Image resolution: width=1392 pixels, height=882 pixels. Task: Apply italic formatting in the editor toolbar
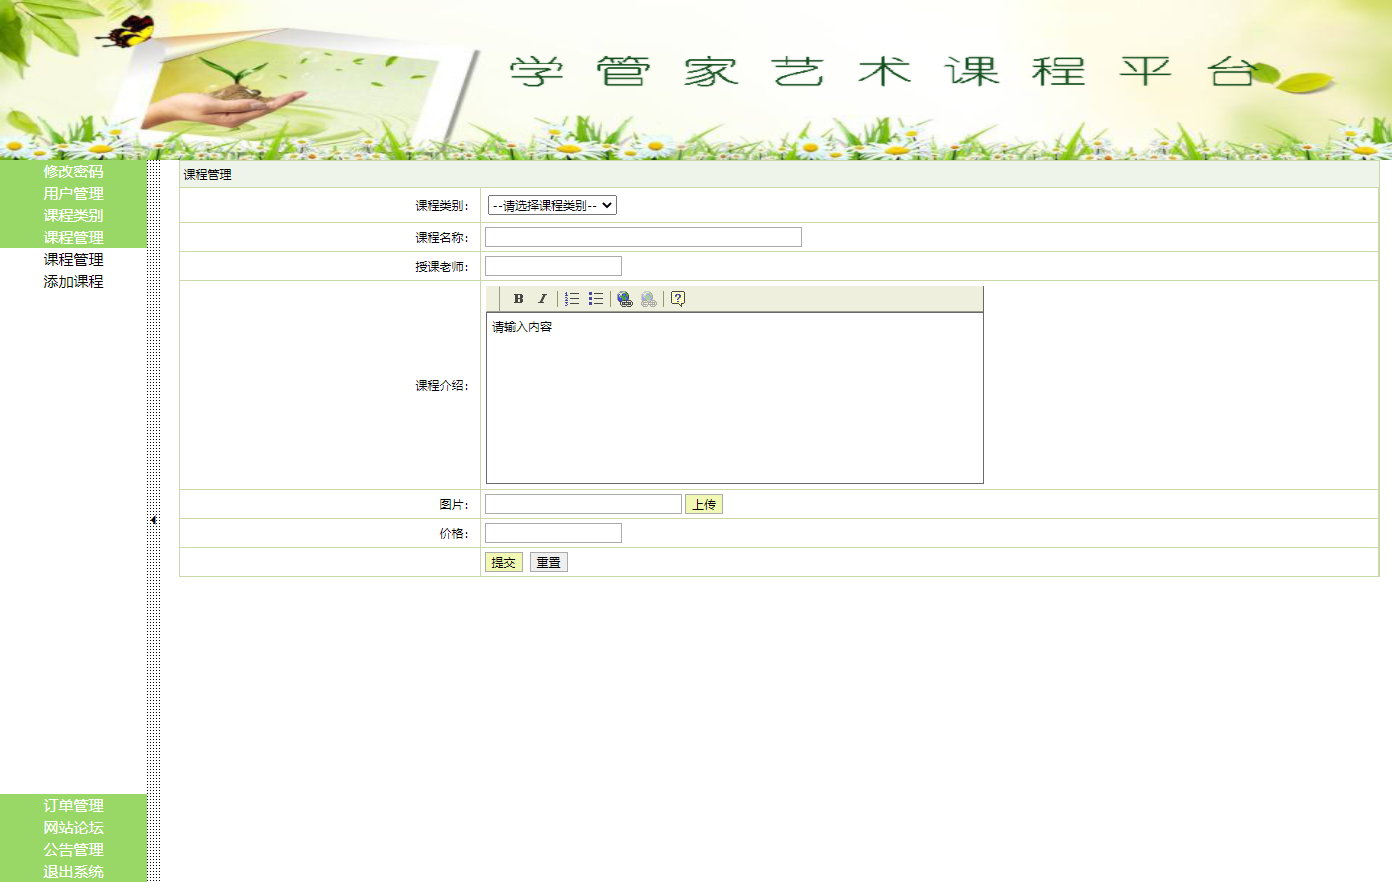pyautogui.click(x=540, y=297)
